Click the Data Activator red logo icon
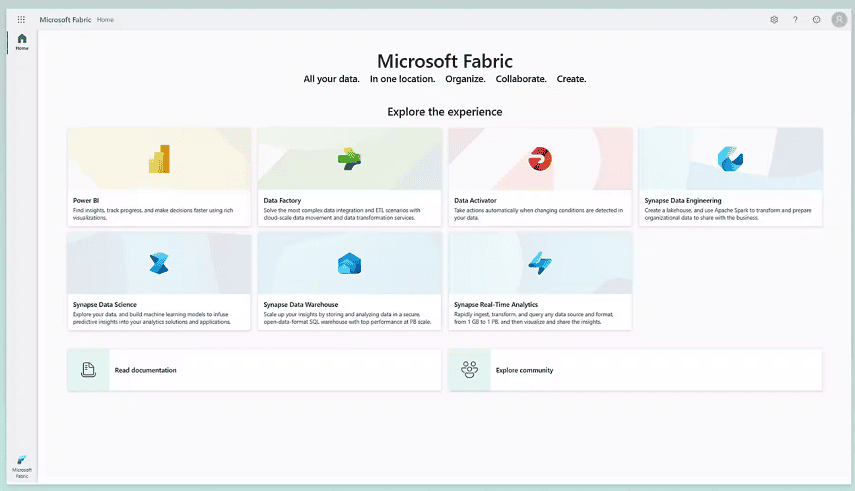Viewport: 855px width, 491px height. tap(540, 159)
